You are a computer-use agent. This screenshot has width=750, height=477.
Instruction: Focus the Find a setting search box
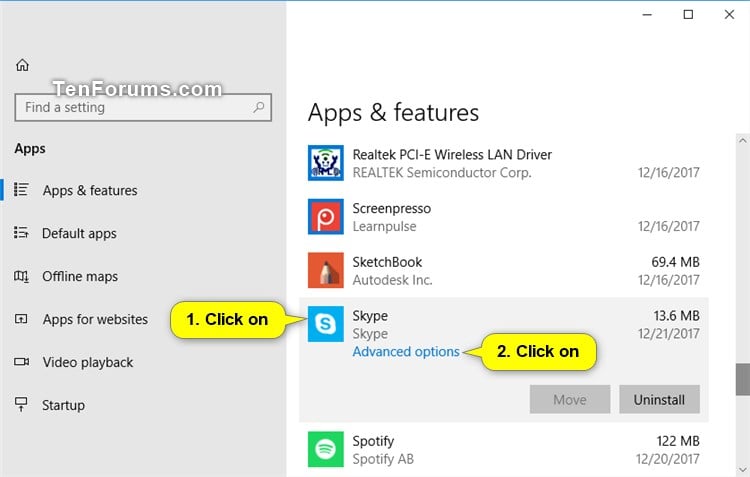coord(143,107)
